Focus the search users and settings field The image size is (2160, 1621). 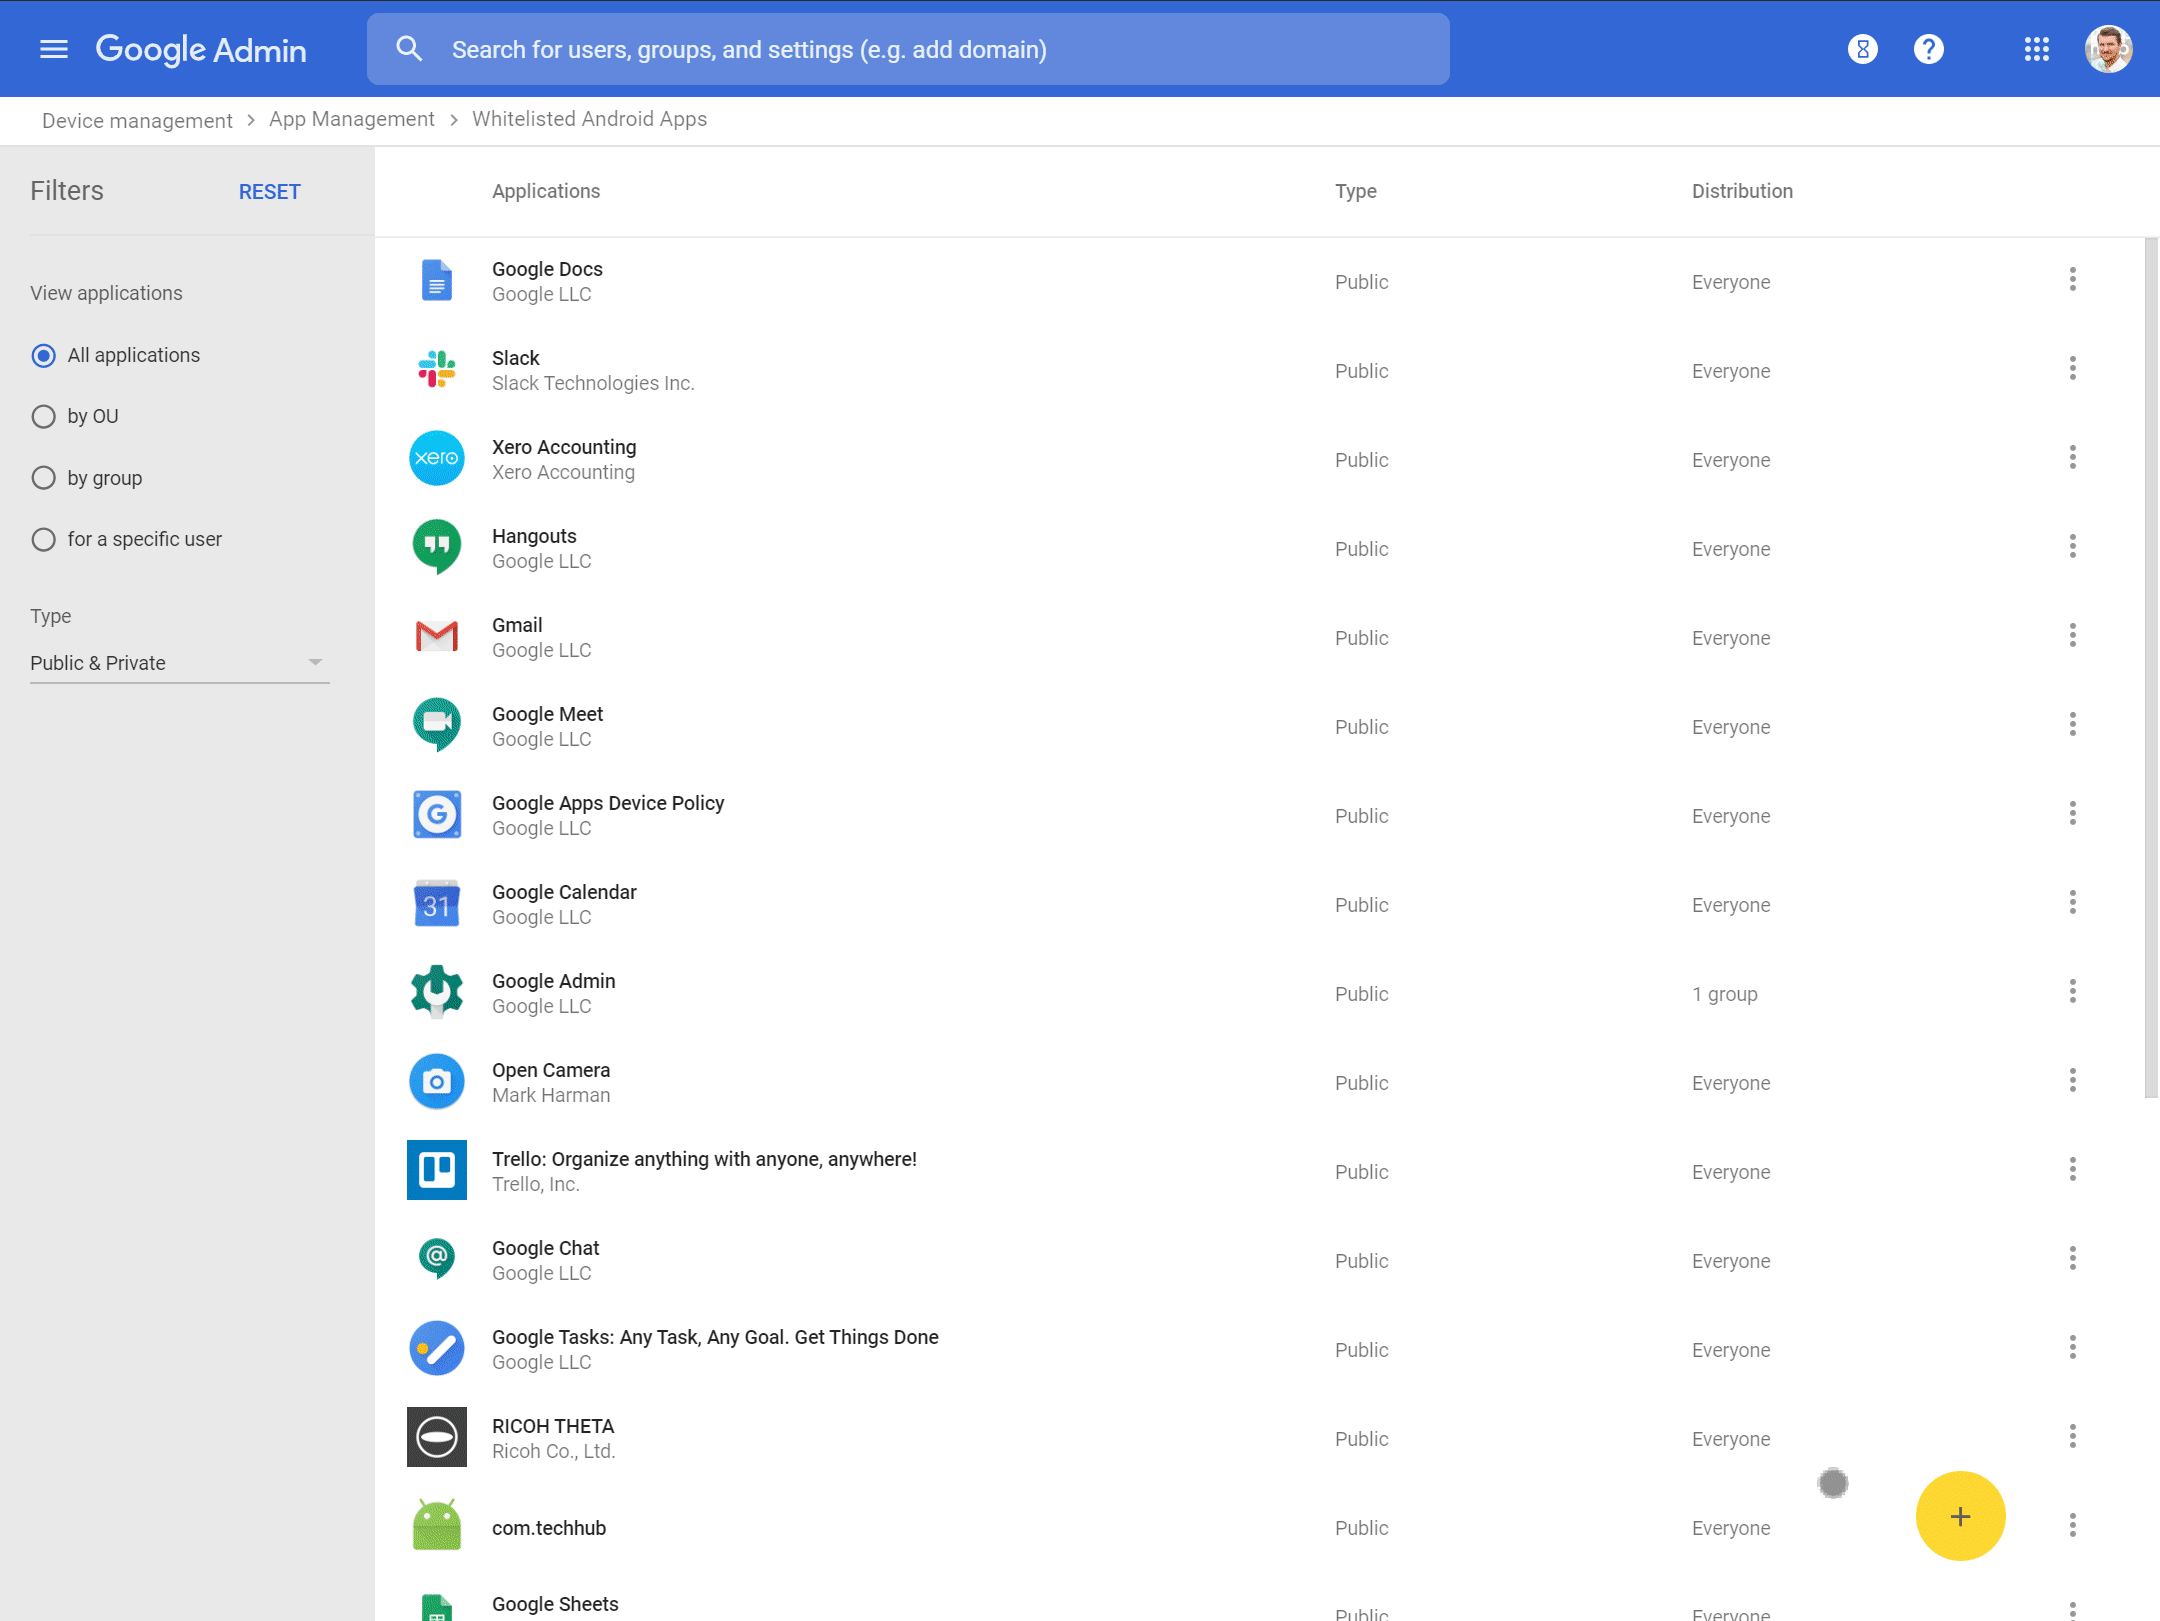908,49
